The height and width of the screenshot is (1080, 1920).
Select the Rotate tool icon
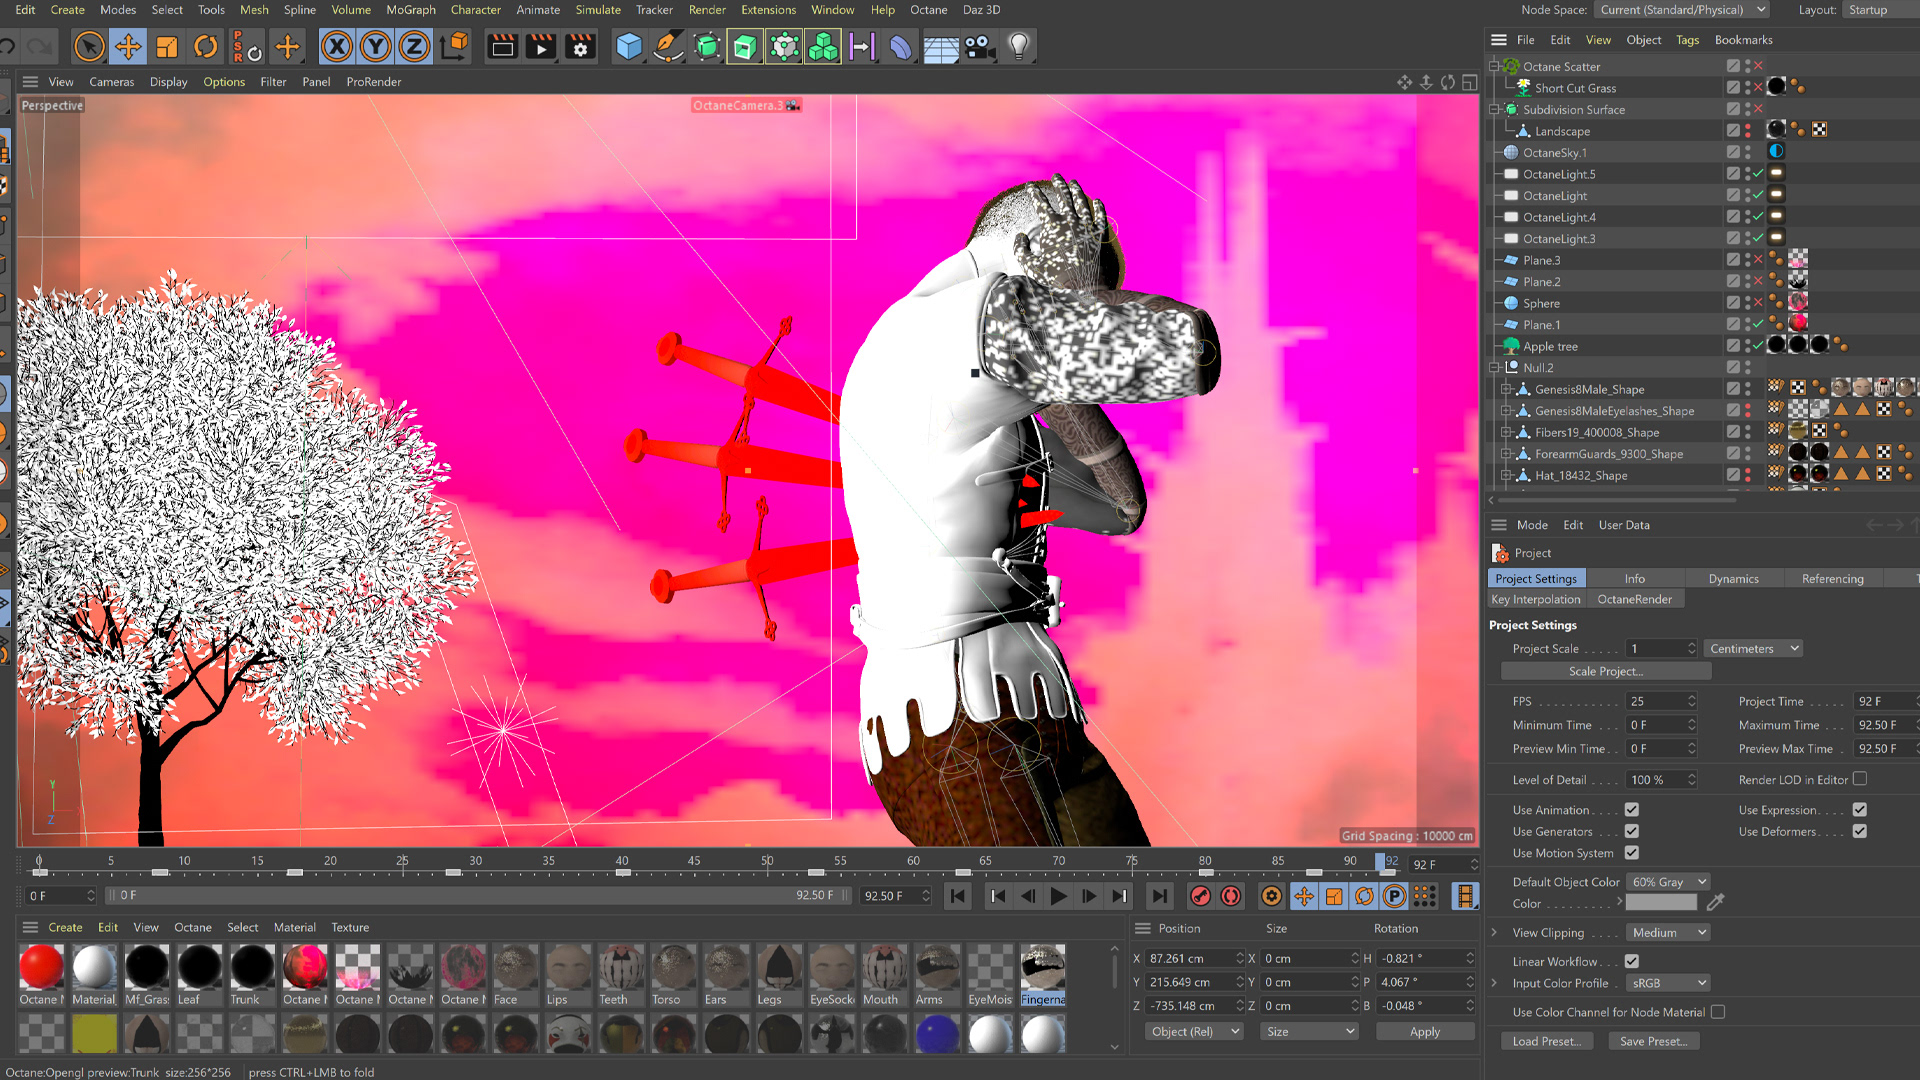(x=206, y=47)
